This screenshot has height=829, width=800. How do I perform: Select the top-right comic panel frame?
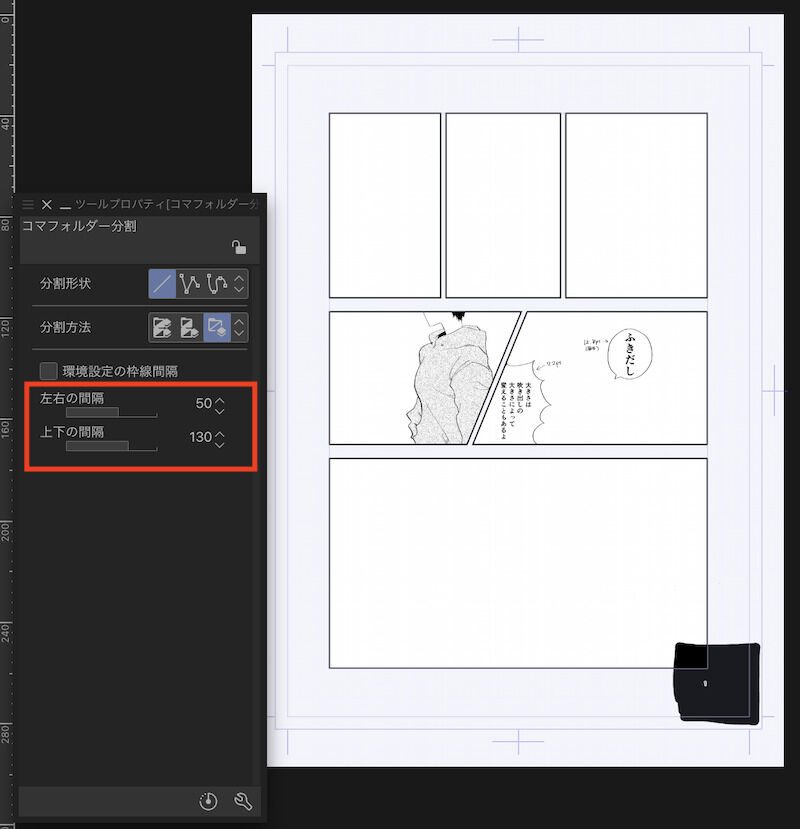click(637, 205)
